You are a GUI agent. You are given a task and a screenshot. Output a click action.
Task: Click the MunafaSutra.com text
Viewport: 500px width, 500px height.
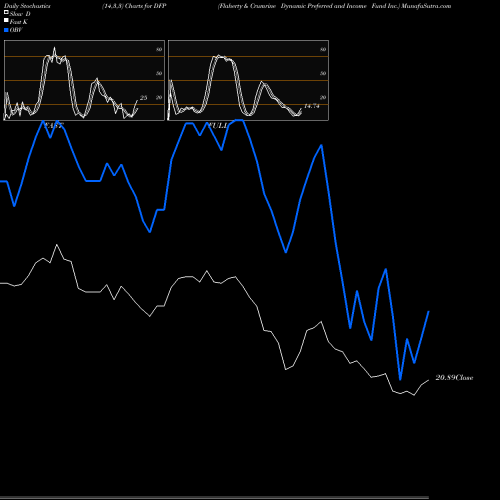pos(426,6)
